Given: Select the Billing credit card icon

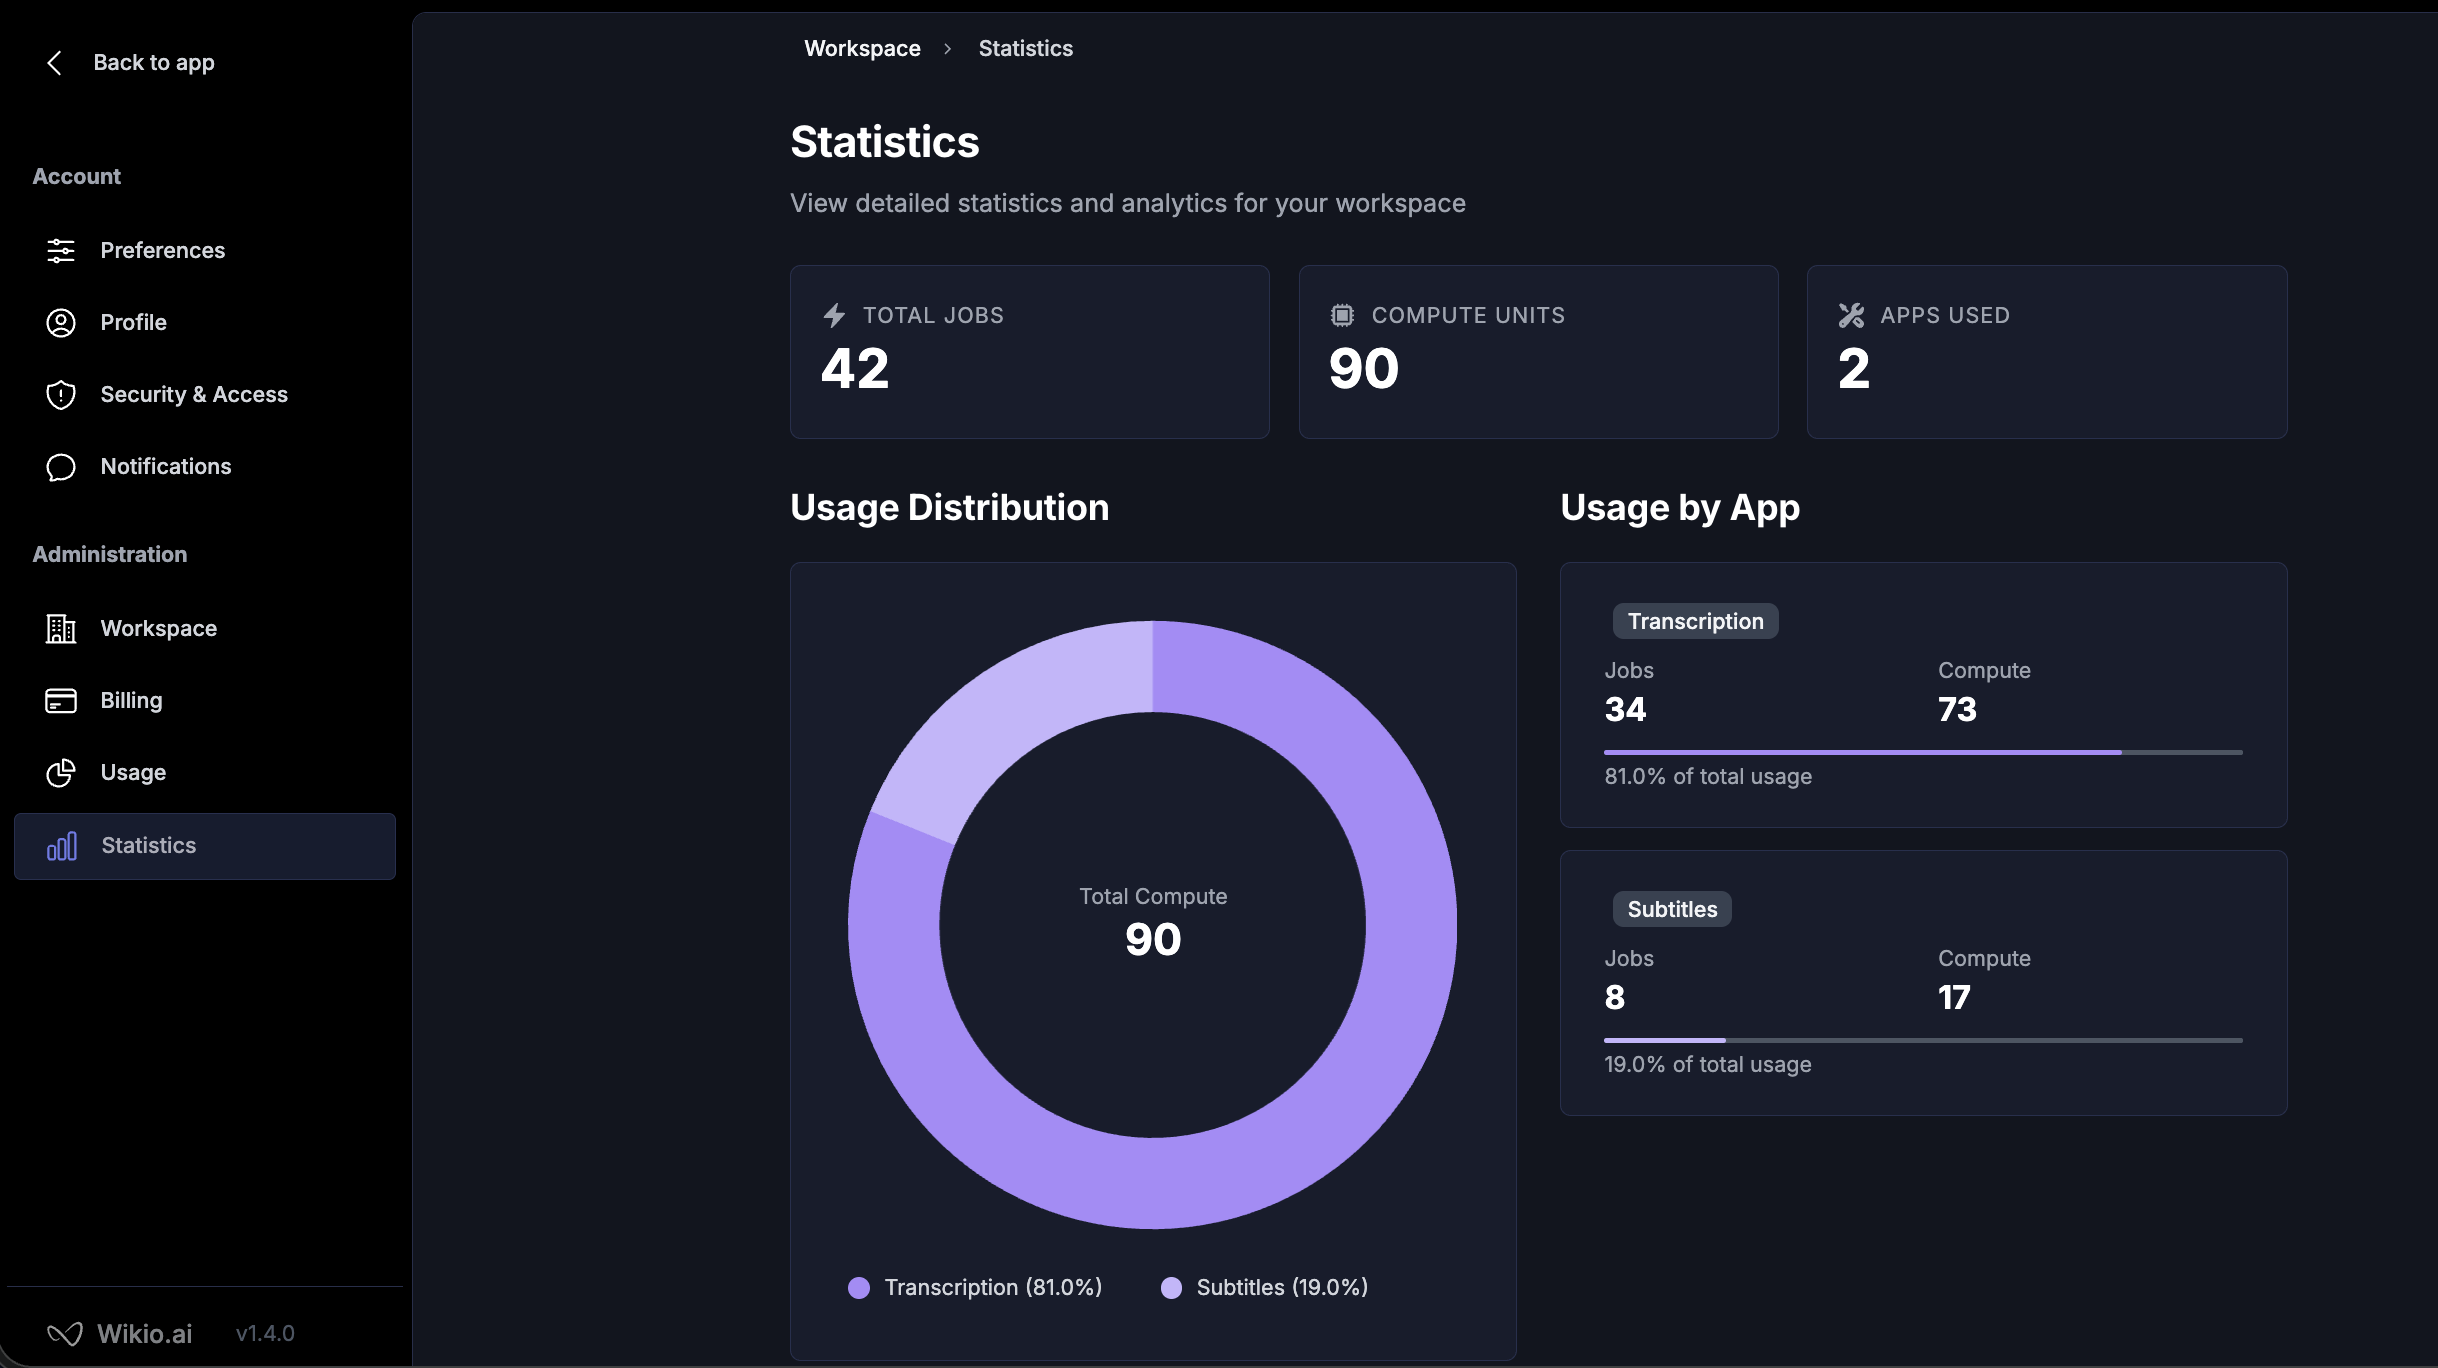Looking at the screenshot, I should [x=61, y=700].
